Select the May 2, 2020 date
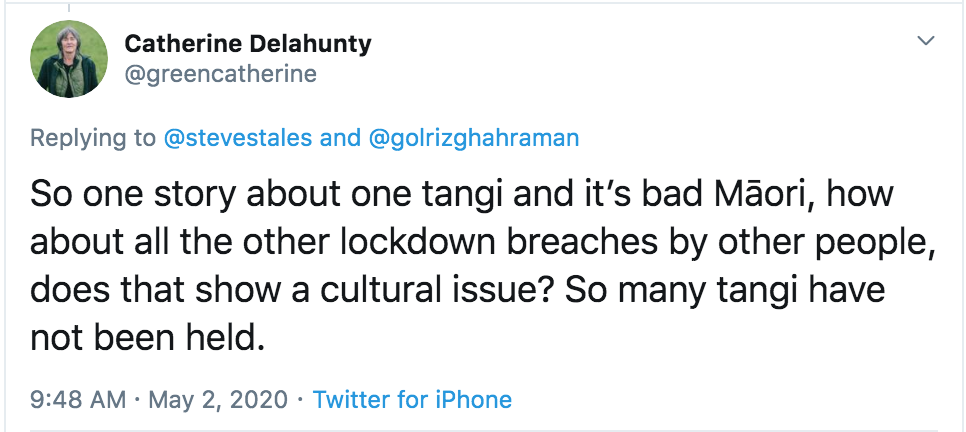Image resolution: width=966 pixels, height=432 pixels. pyautogui.click(x=217, y=400)
